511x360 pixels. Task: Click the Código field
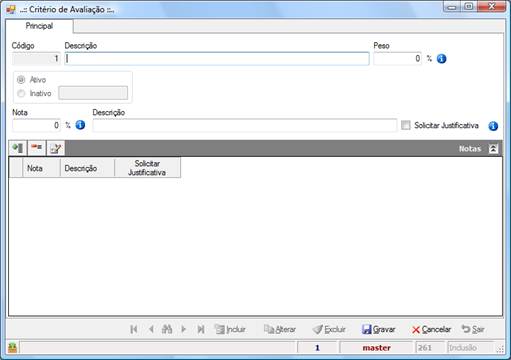tap(36, 59)
